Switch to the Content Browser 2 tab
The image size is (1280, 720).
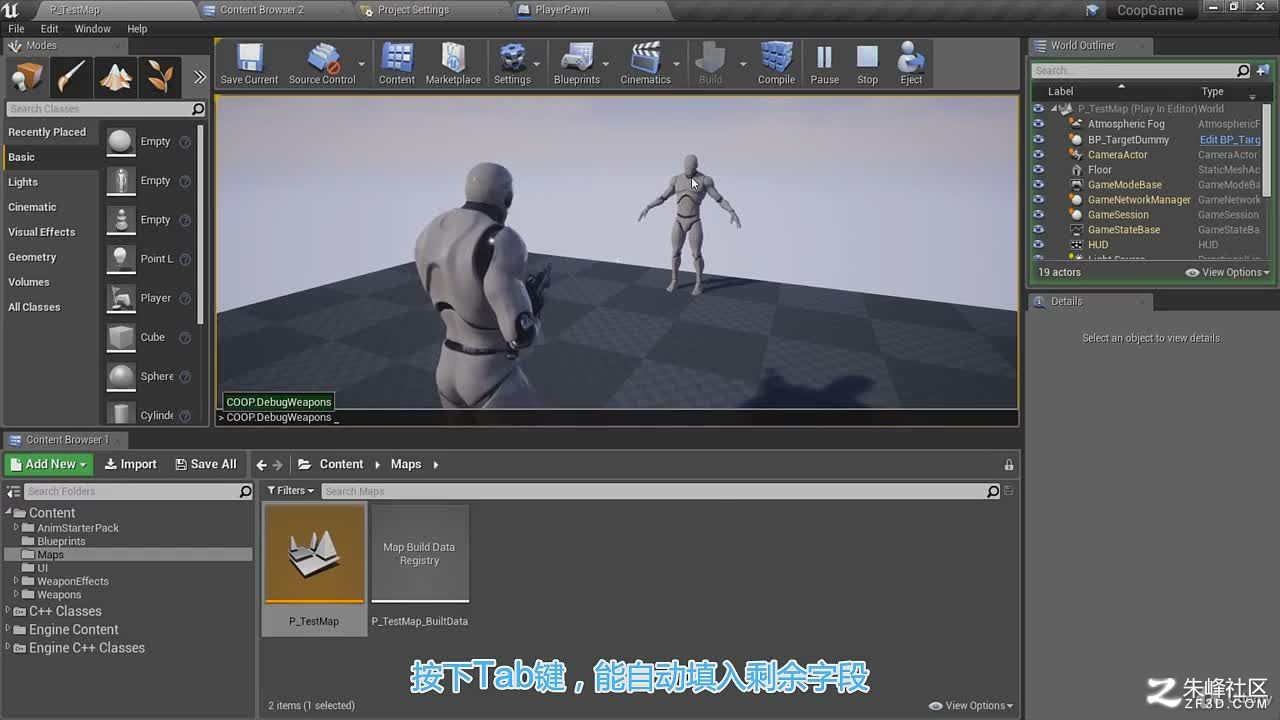pos(262,10)
